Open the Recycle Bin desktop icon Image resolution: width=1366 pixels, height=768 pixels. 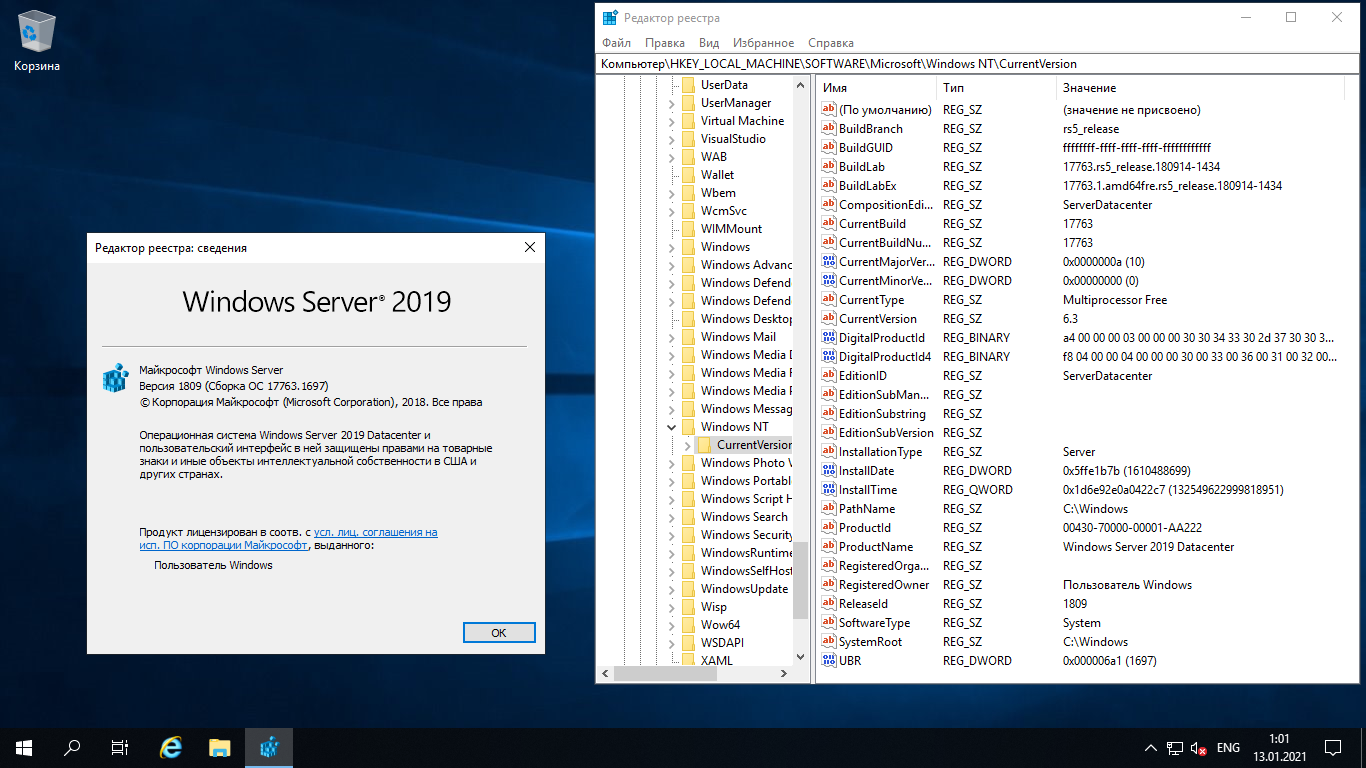pyautogui.click(x=37, y=40)
